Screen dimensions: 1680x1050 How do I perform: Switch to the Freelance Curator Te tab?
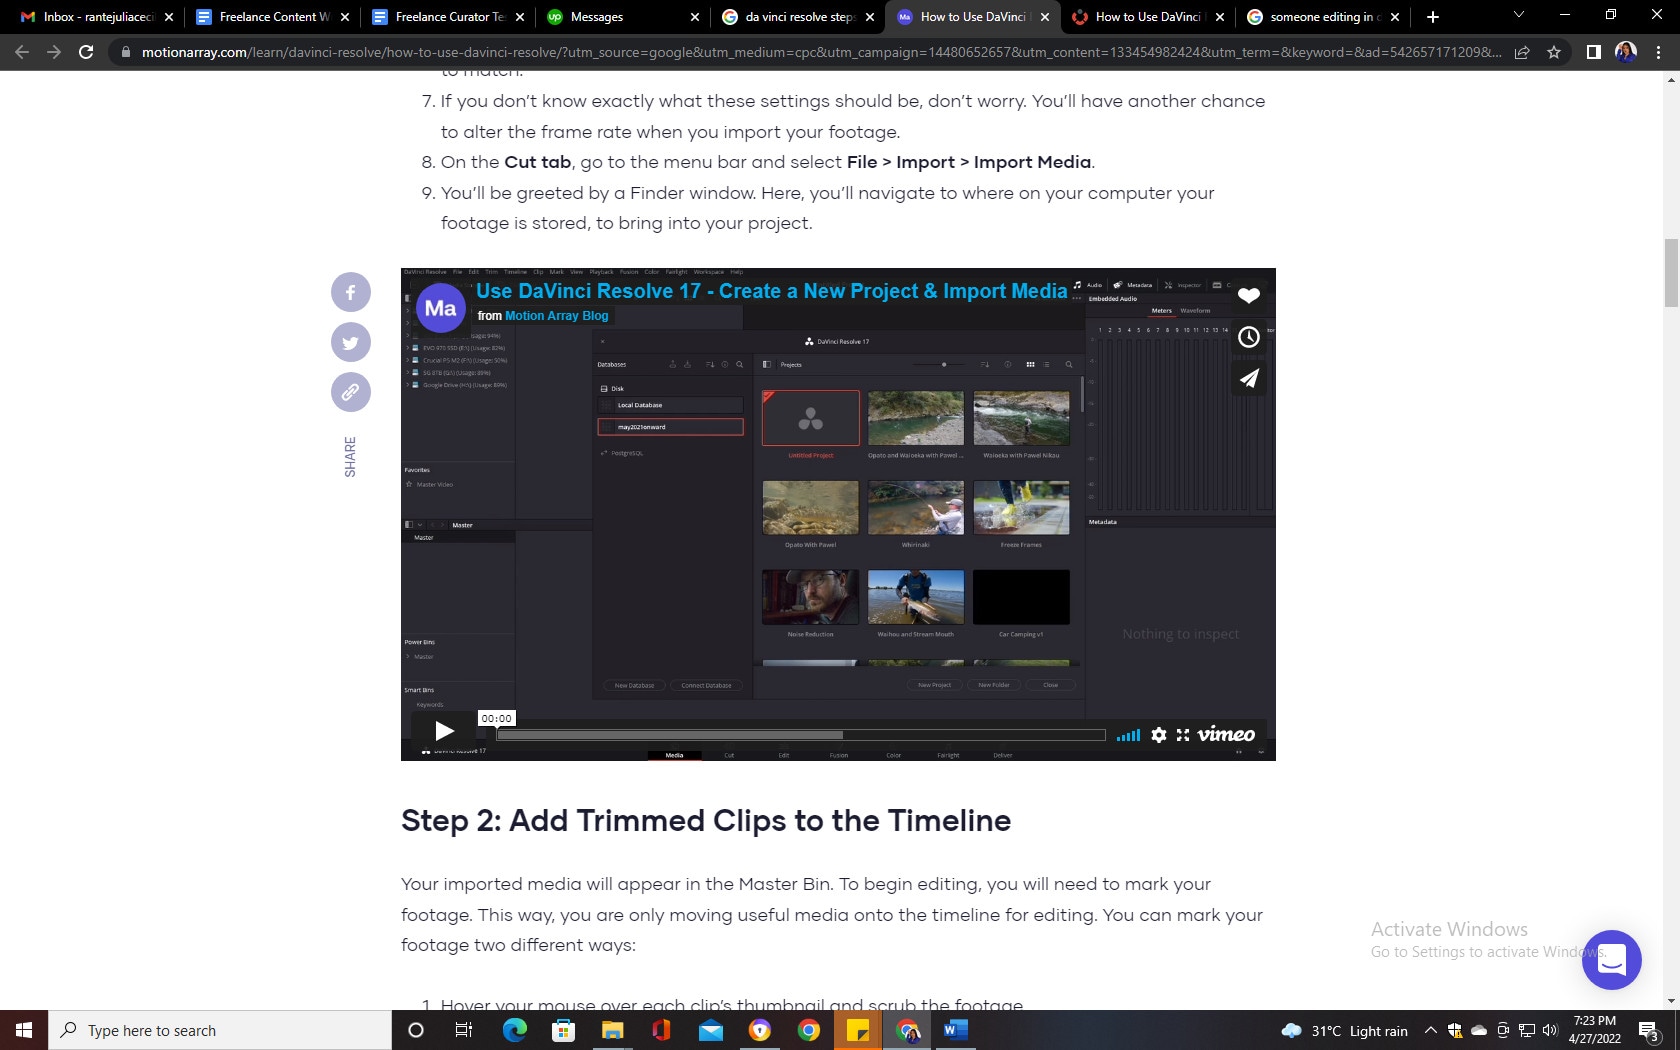(x=450, y=17)
